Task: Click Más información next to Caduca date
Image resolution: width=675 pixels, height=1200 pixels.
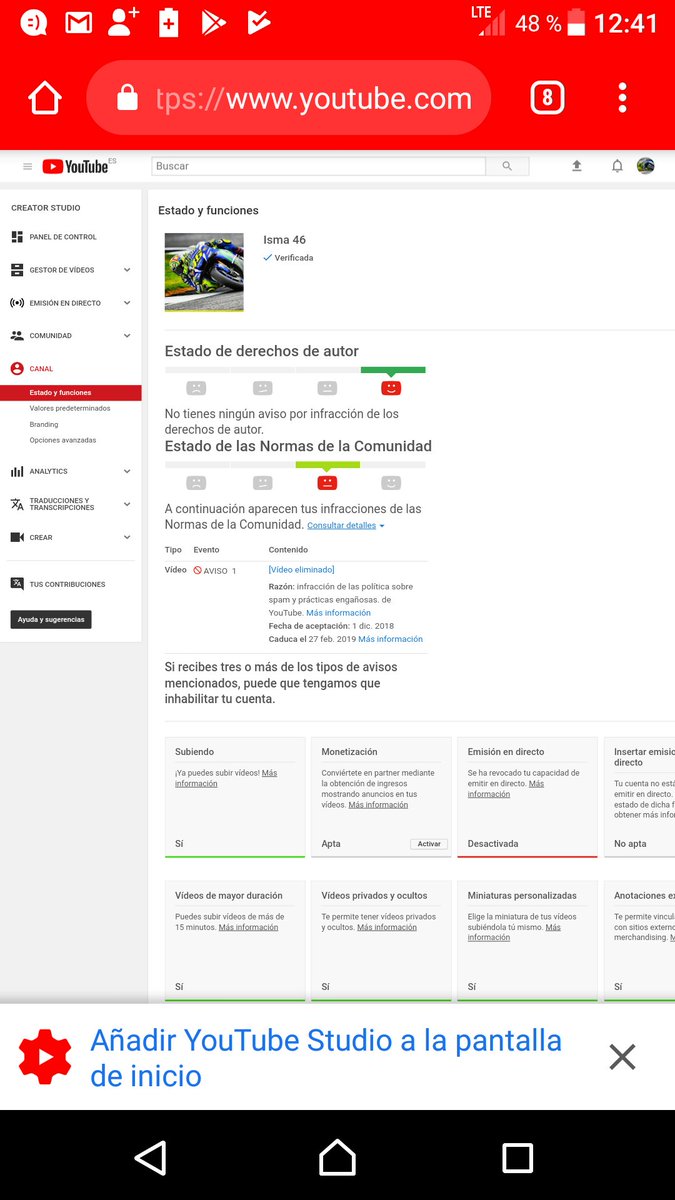Action: [x=391, y=639]
